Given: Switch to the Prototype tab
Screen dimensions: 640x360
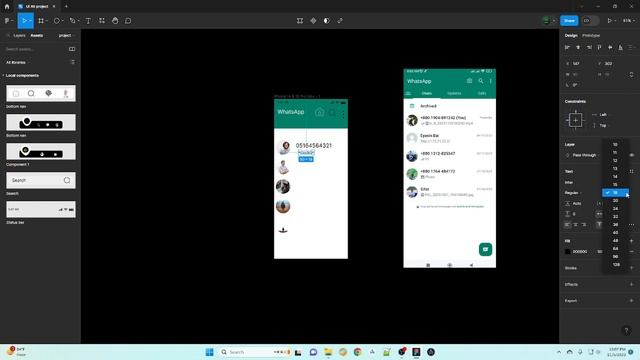Looking at the screenshot, I should pos(591,36).
